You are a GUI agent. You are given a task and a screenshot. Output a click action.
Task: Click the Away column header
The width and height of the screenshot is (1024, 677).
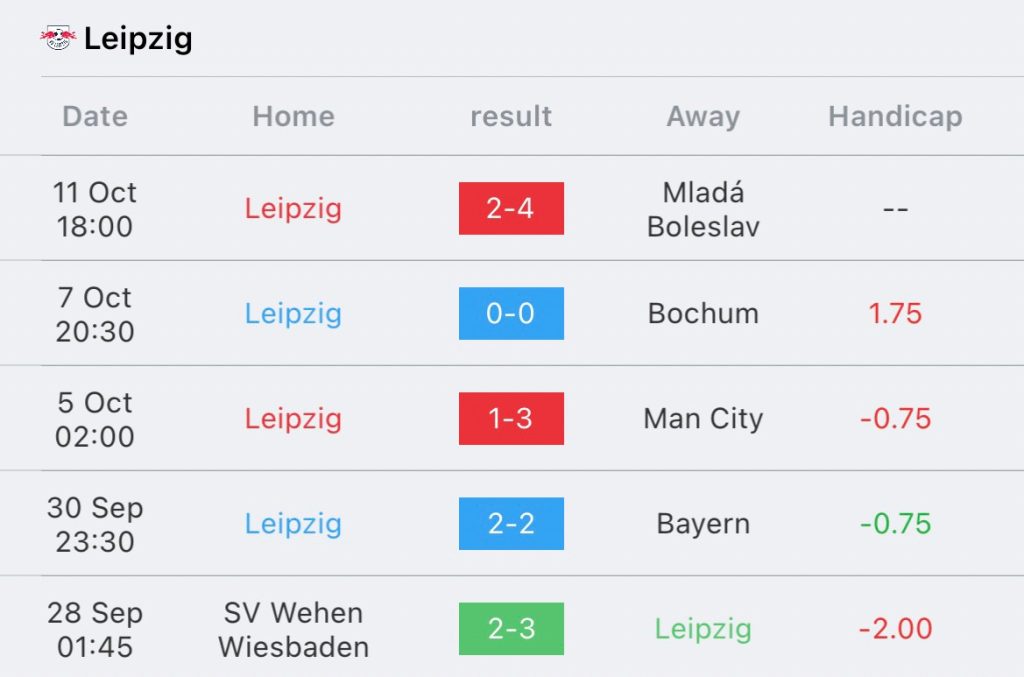(x=703, y=117)
